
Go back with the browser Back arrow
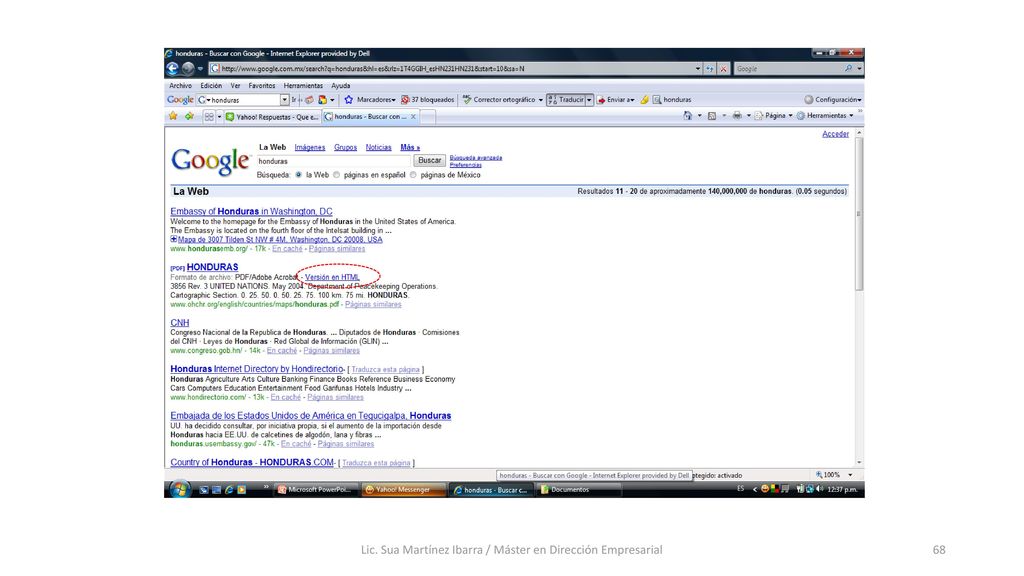tap(173, 69)
